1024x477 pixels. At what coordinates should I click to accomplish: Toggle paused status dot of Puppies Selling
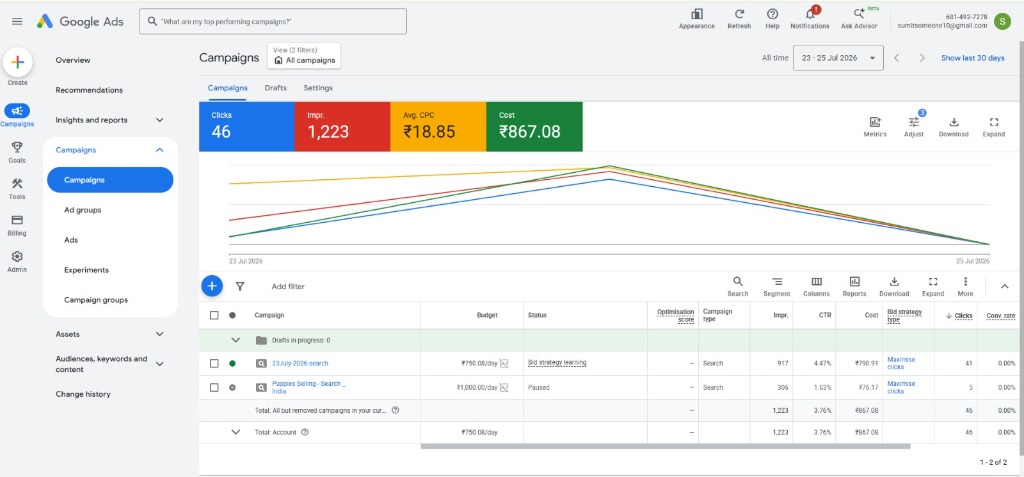(x=232, y=387)
